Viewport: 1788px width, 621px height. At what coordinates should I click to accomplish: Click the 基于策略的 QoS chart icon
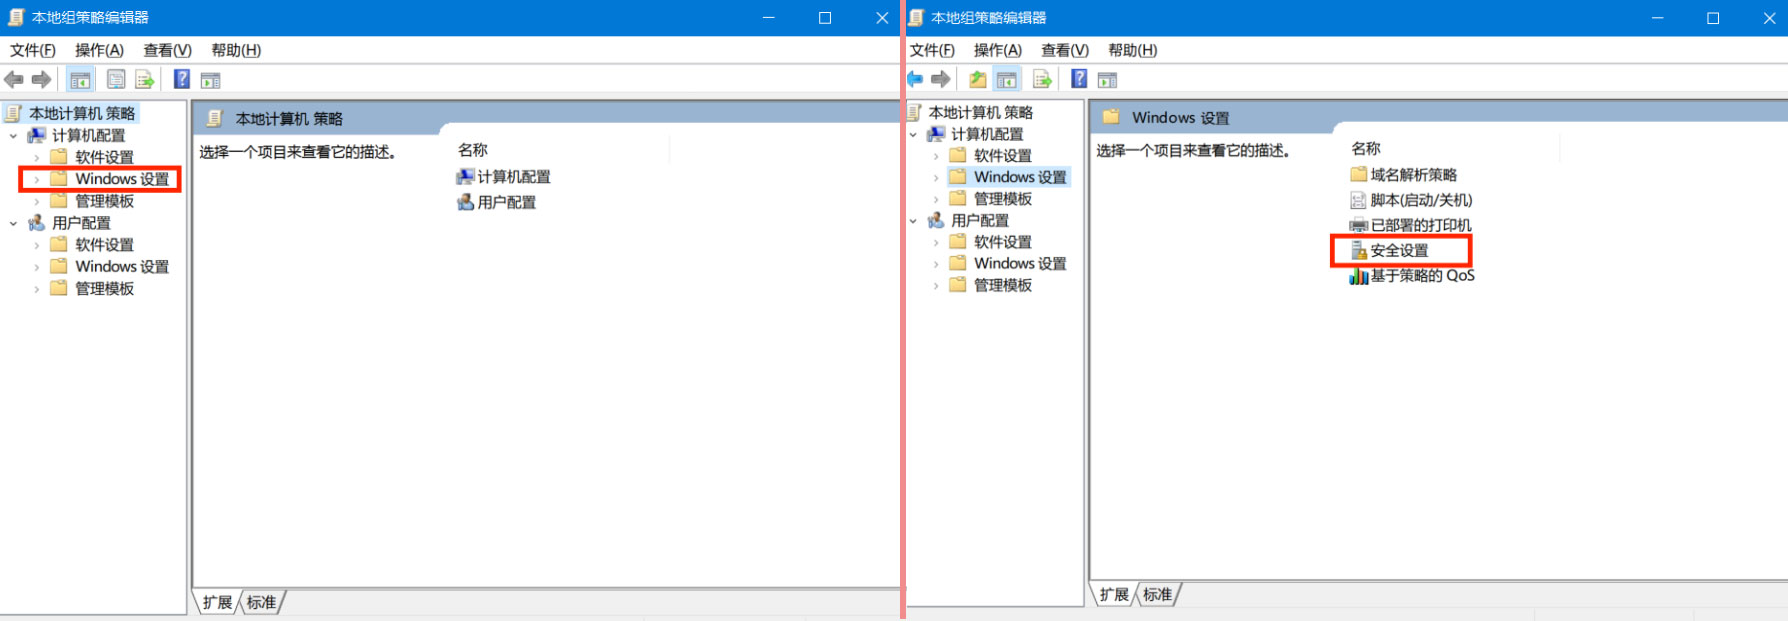point(1359,276)
